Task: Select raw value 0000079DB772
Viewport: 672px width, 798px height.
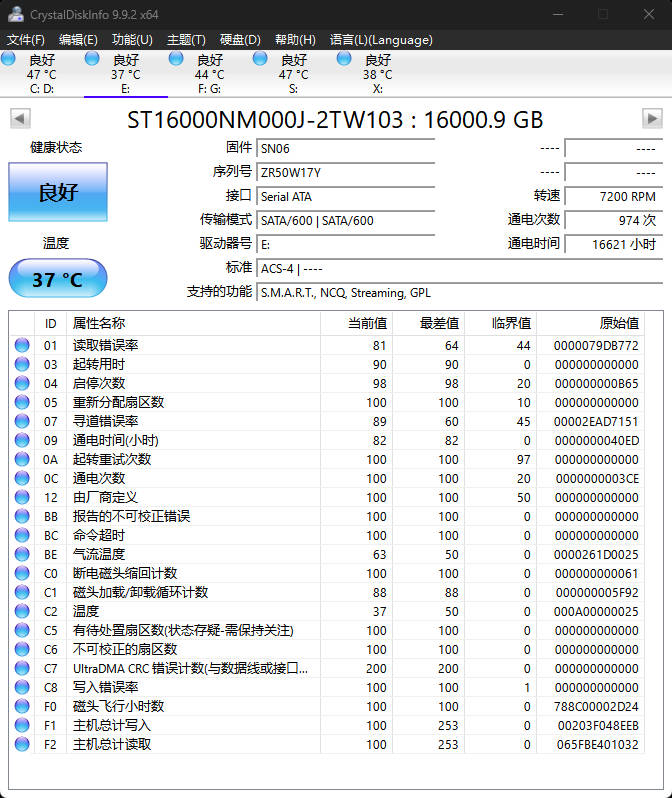Action: 596,346
